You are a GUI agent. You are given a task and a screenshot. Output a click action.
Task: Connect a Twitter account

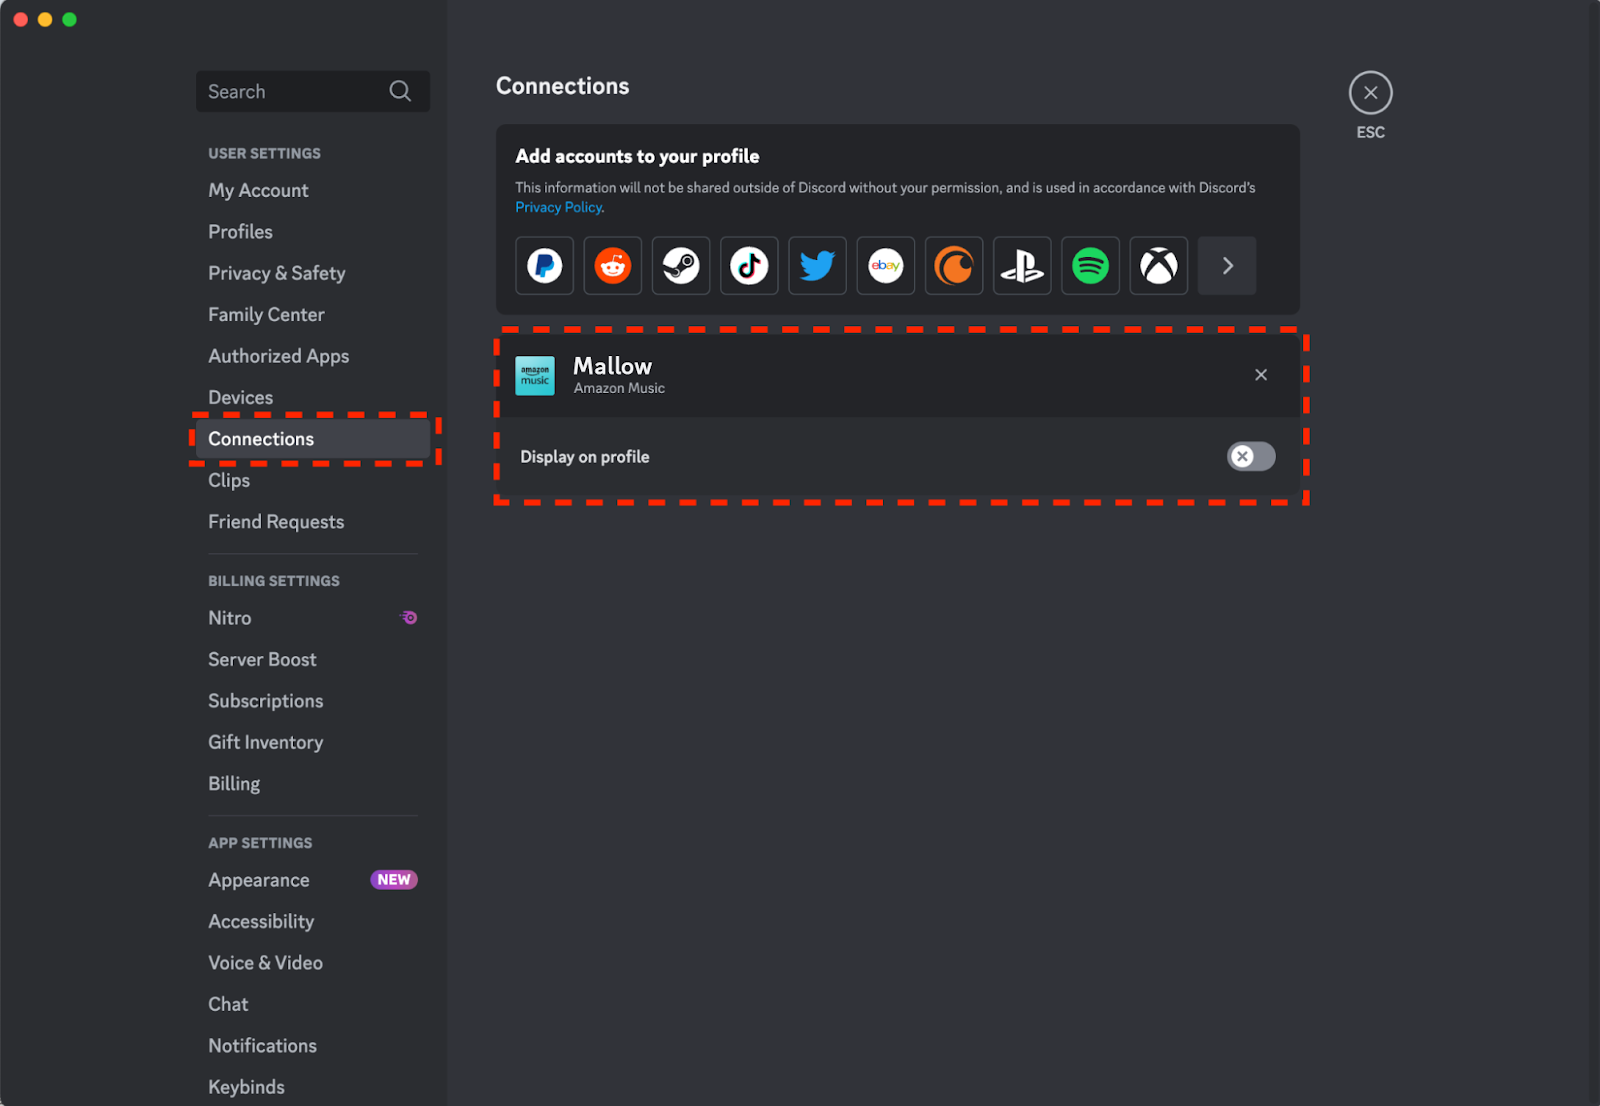pyautogui.click(x=817, y=266)
